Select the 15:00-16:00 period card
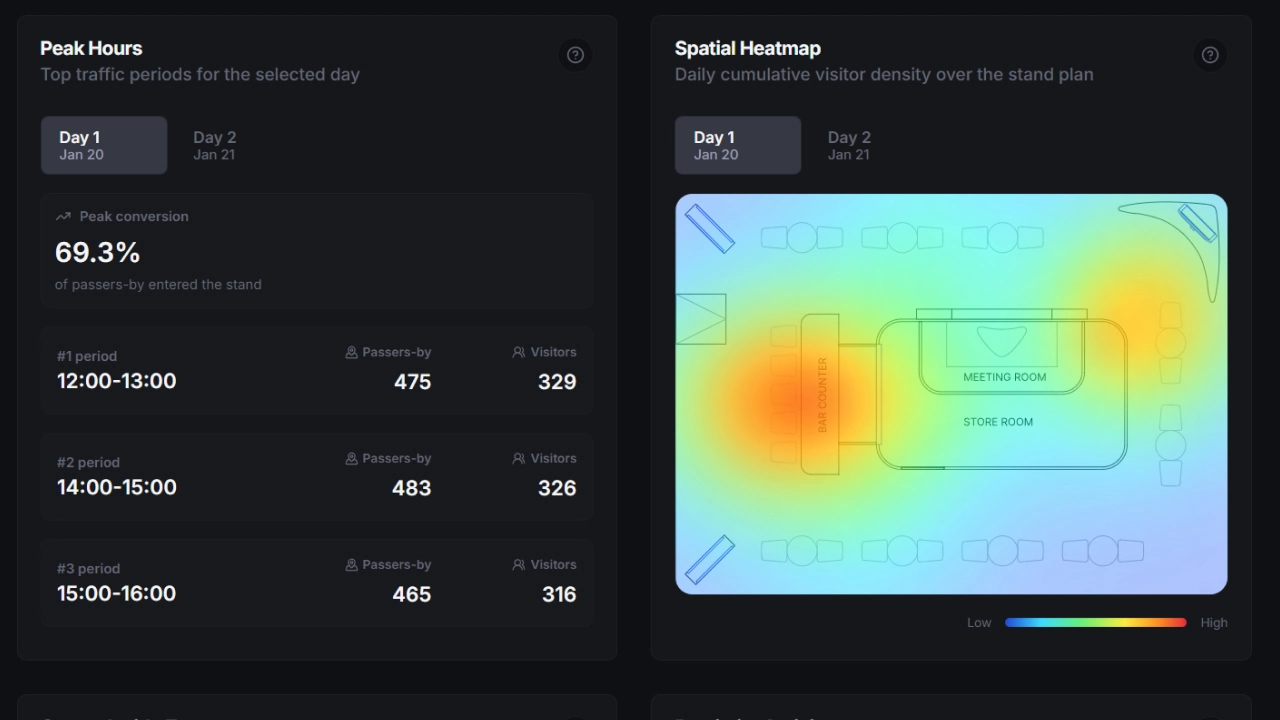This screenshot has width=1280, height=720. [x=317, y=582]
